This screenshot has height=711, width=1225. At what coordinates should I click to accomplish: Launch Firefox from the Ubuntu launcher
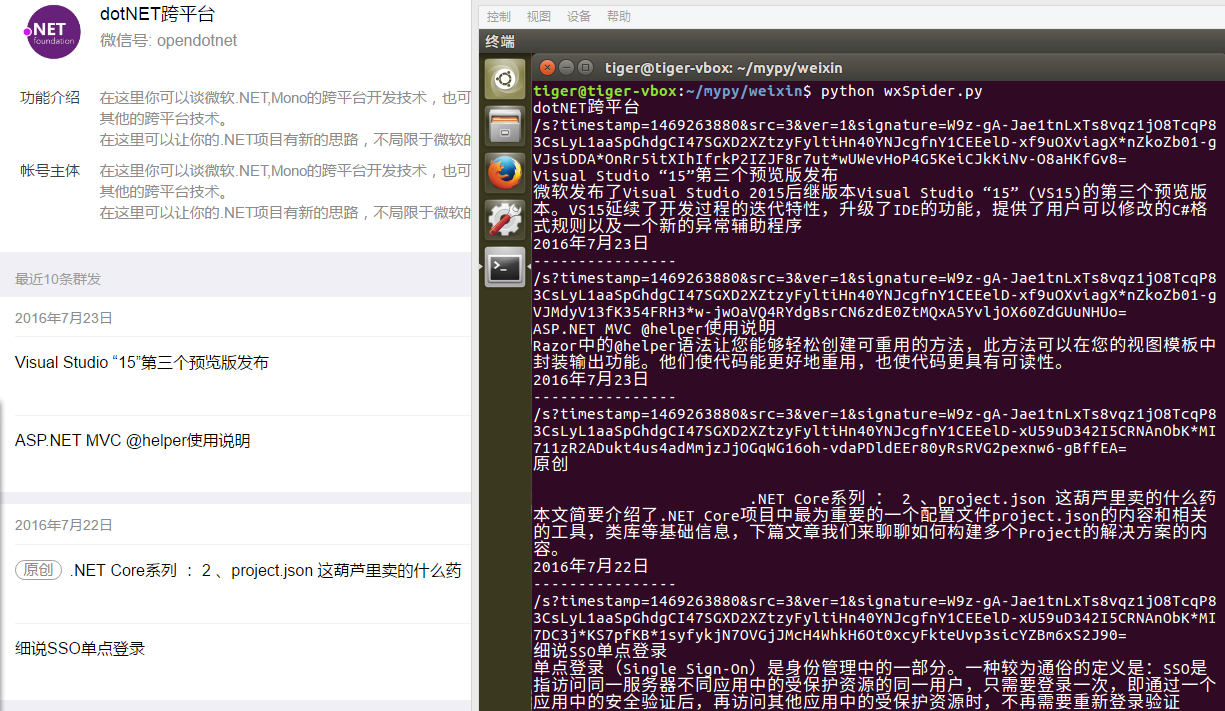tap(505, 173)
